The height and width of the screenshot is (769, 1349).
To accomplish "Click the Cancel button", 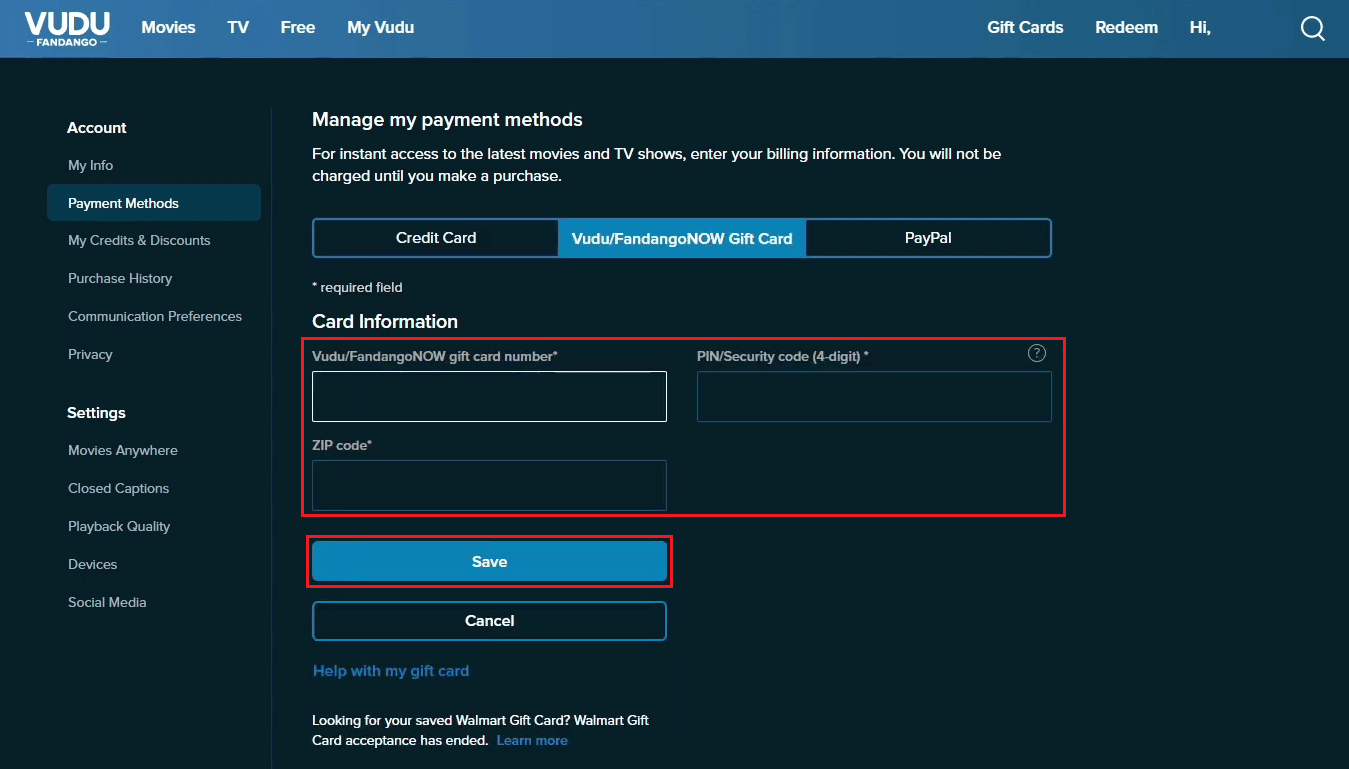I will click(x=489, y=621).
